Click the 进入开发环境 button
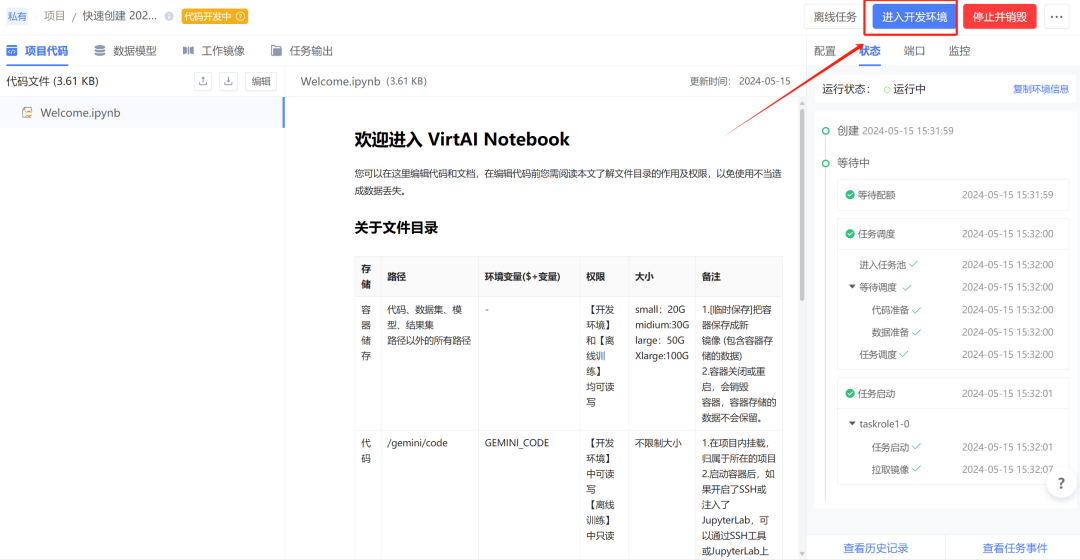Viewport: 1080px width, 560px height. tap(914, 17)
